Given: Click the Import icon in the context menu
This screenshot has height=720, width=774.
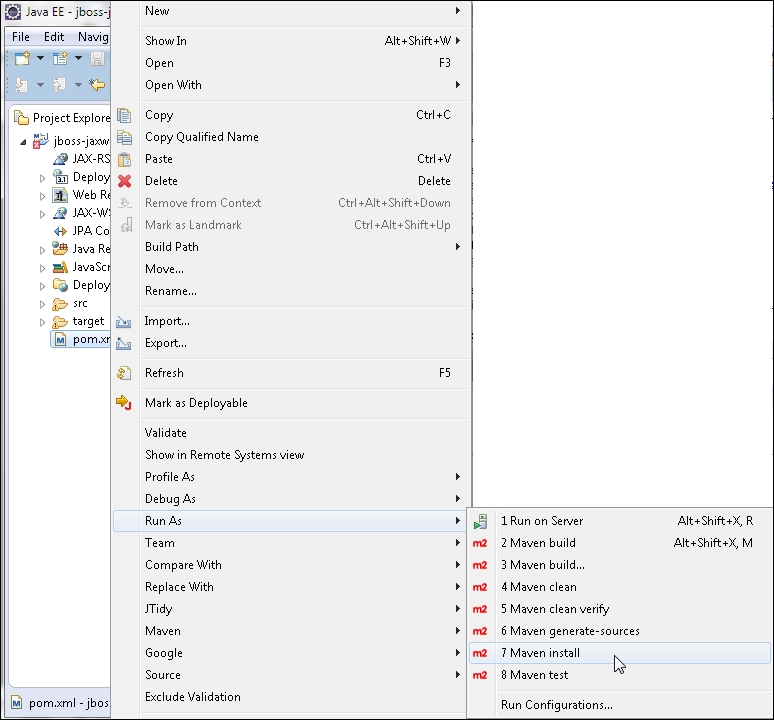Looking at the screenshot, I should [123, 322].
